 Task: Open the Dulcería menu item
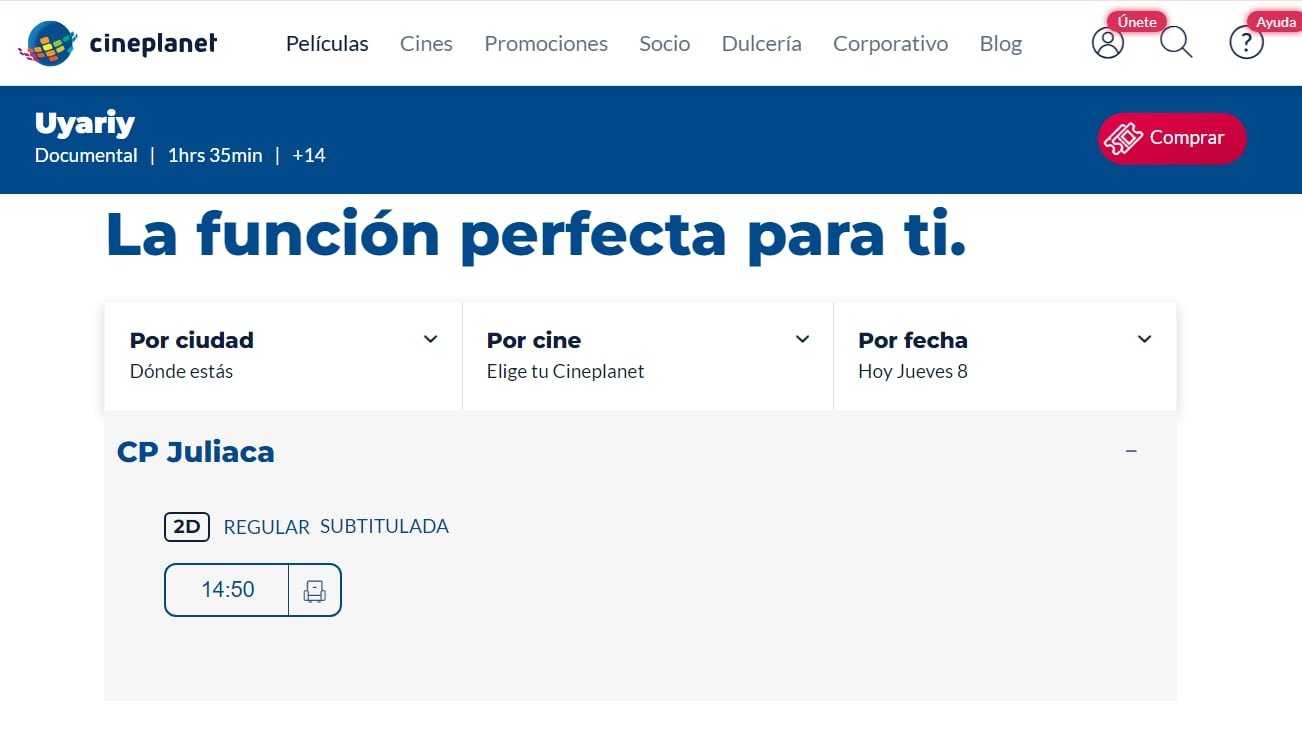[761, 44]
